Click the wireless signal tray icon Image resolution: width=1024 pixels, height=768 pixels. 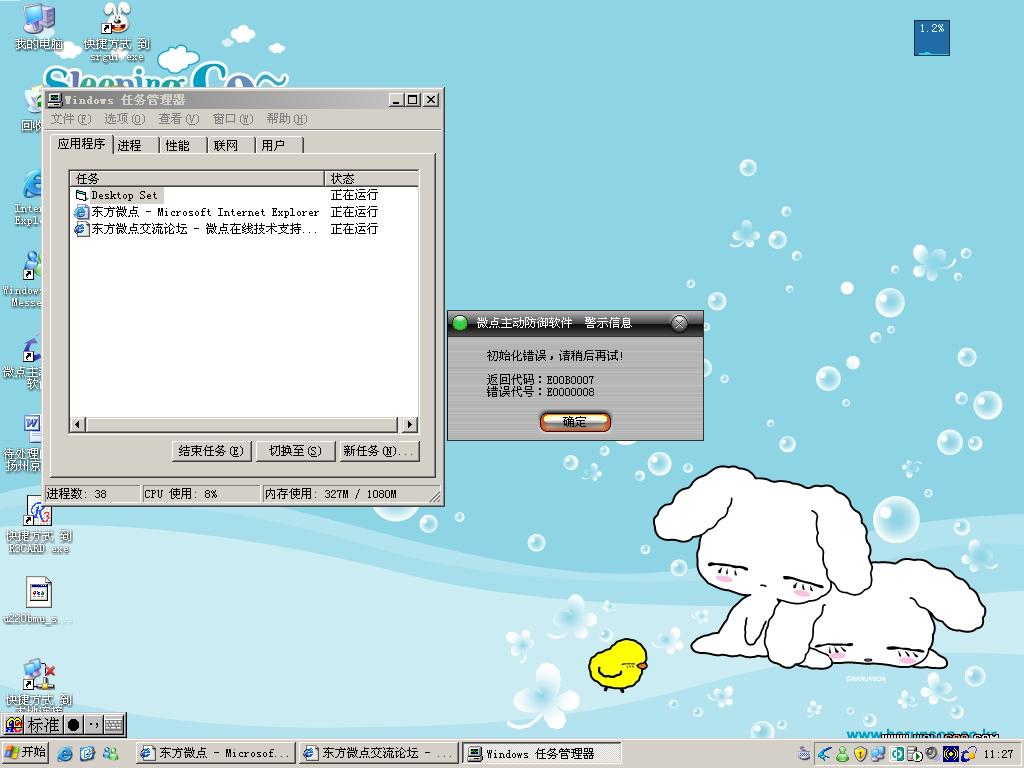[x=950, y=754]
